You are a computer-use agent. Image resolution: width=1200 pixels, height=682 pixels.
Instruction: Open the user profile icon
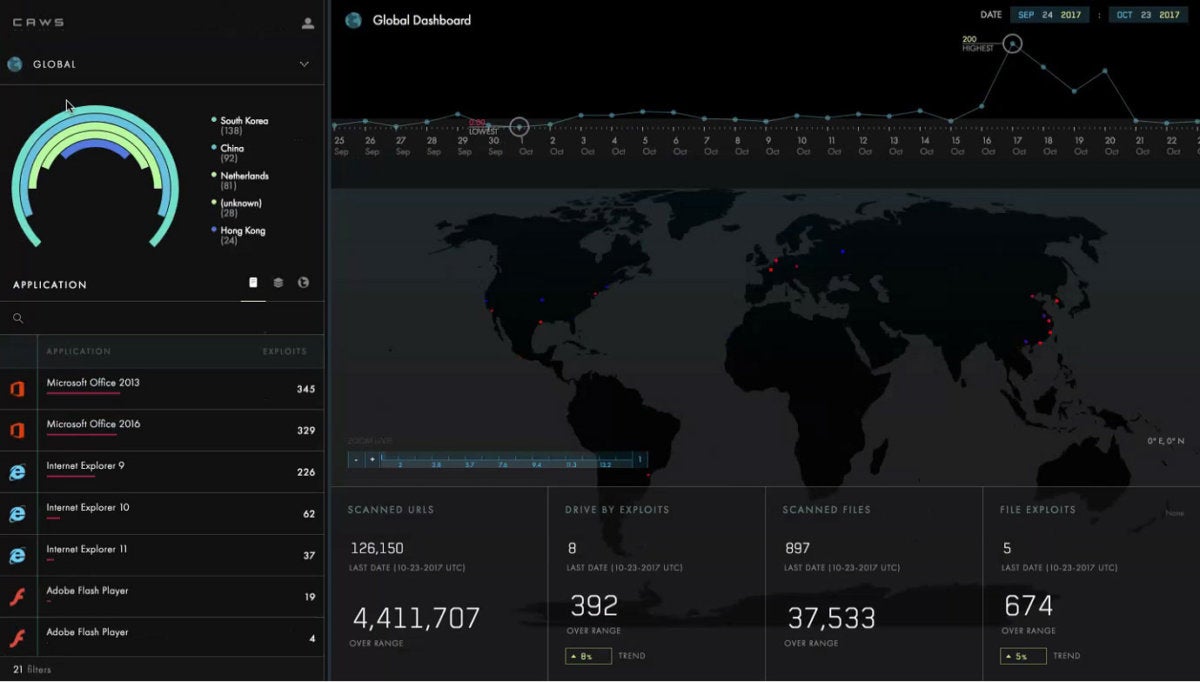(x=308, y=23)
